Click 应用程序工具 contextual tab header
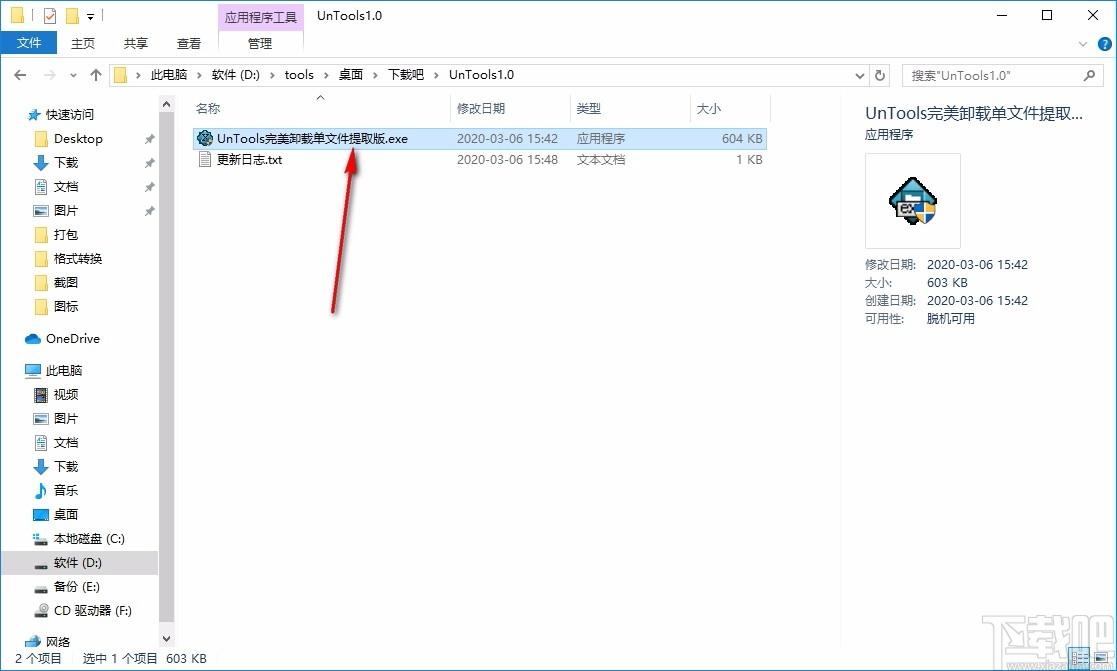This screenshot has width=1117, height=671. (261, 17)
